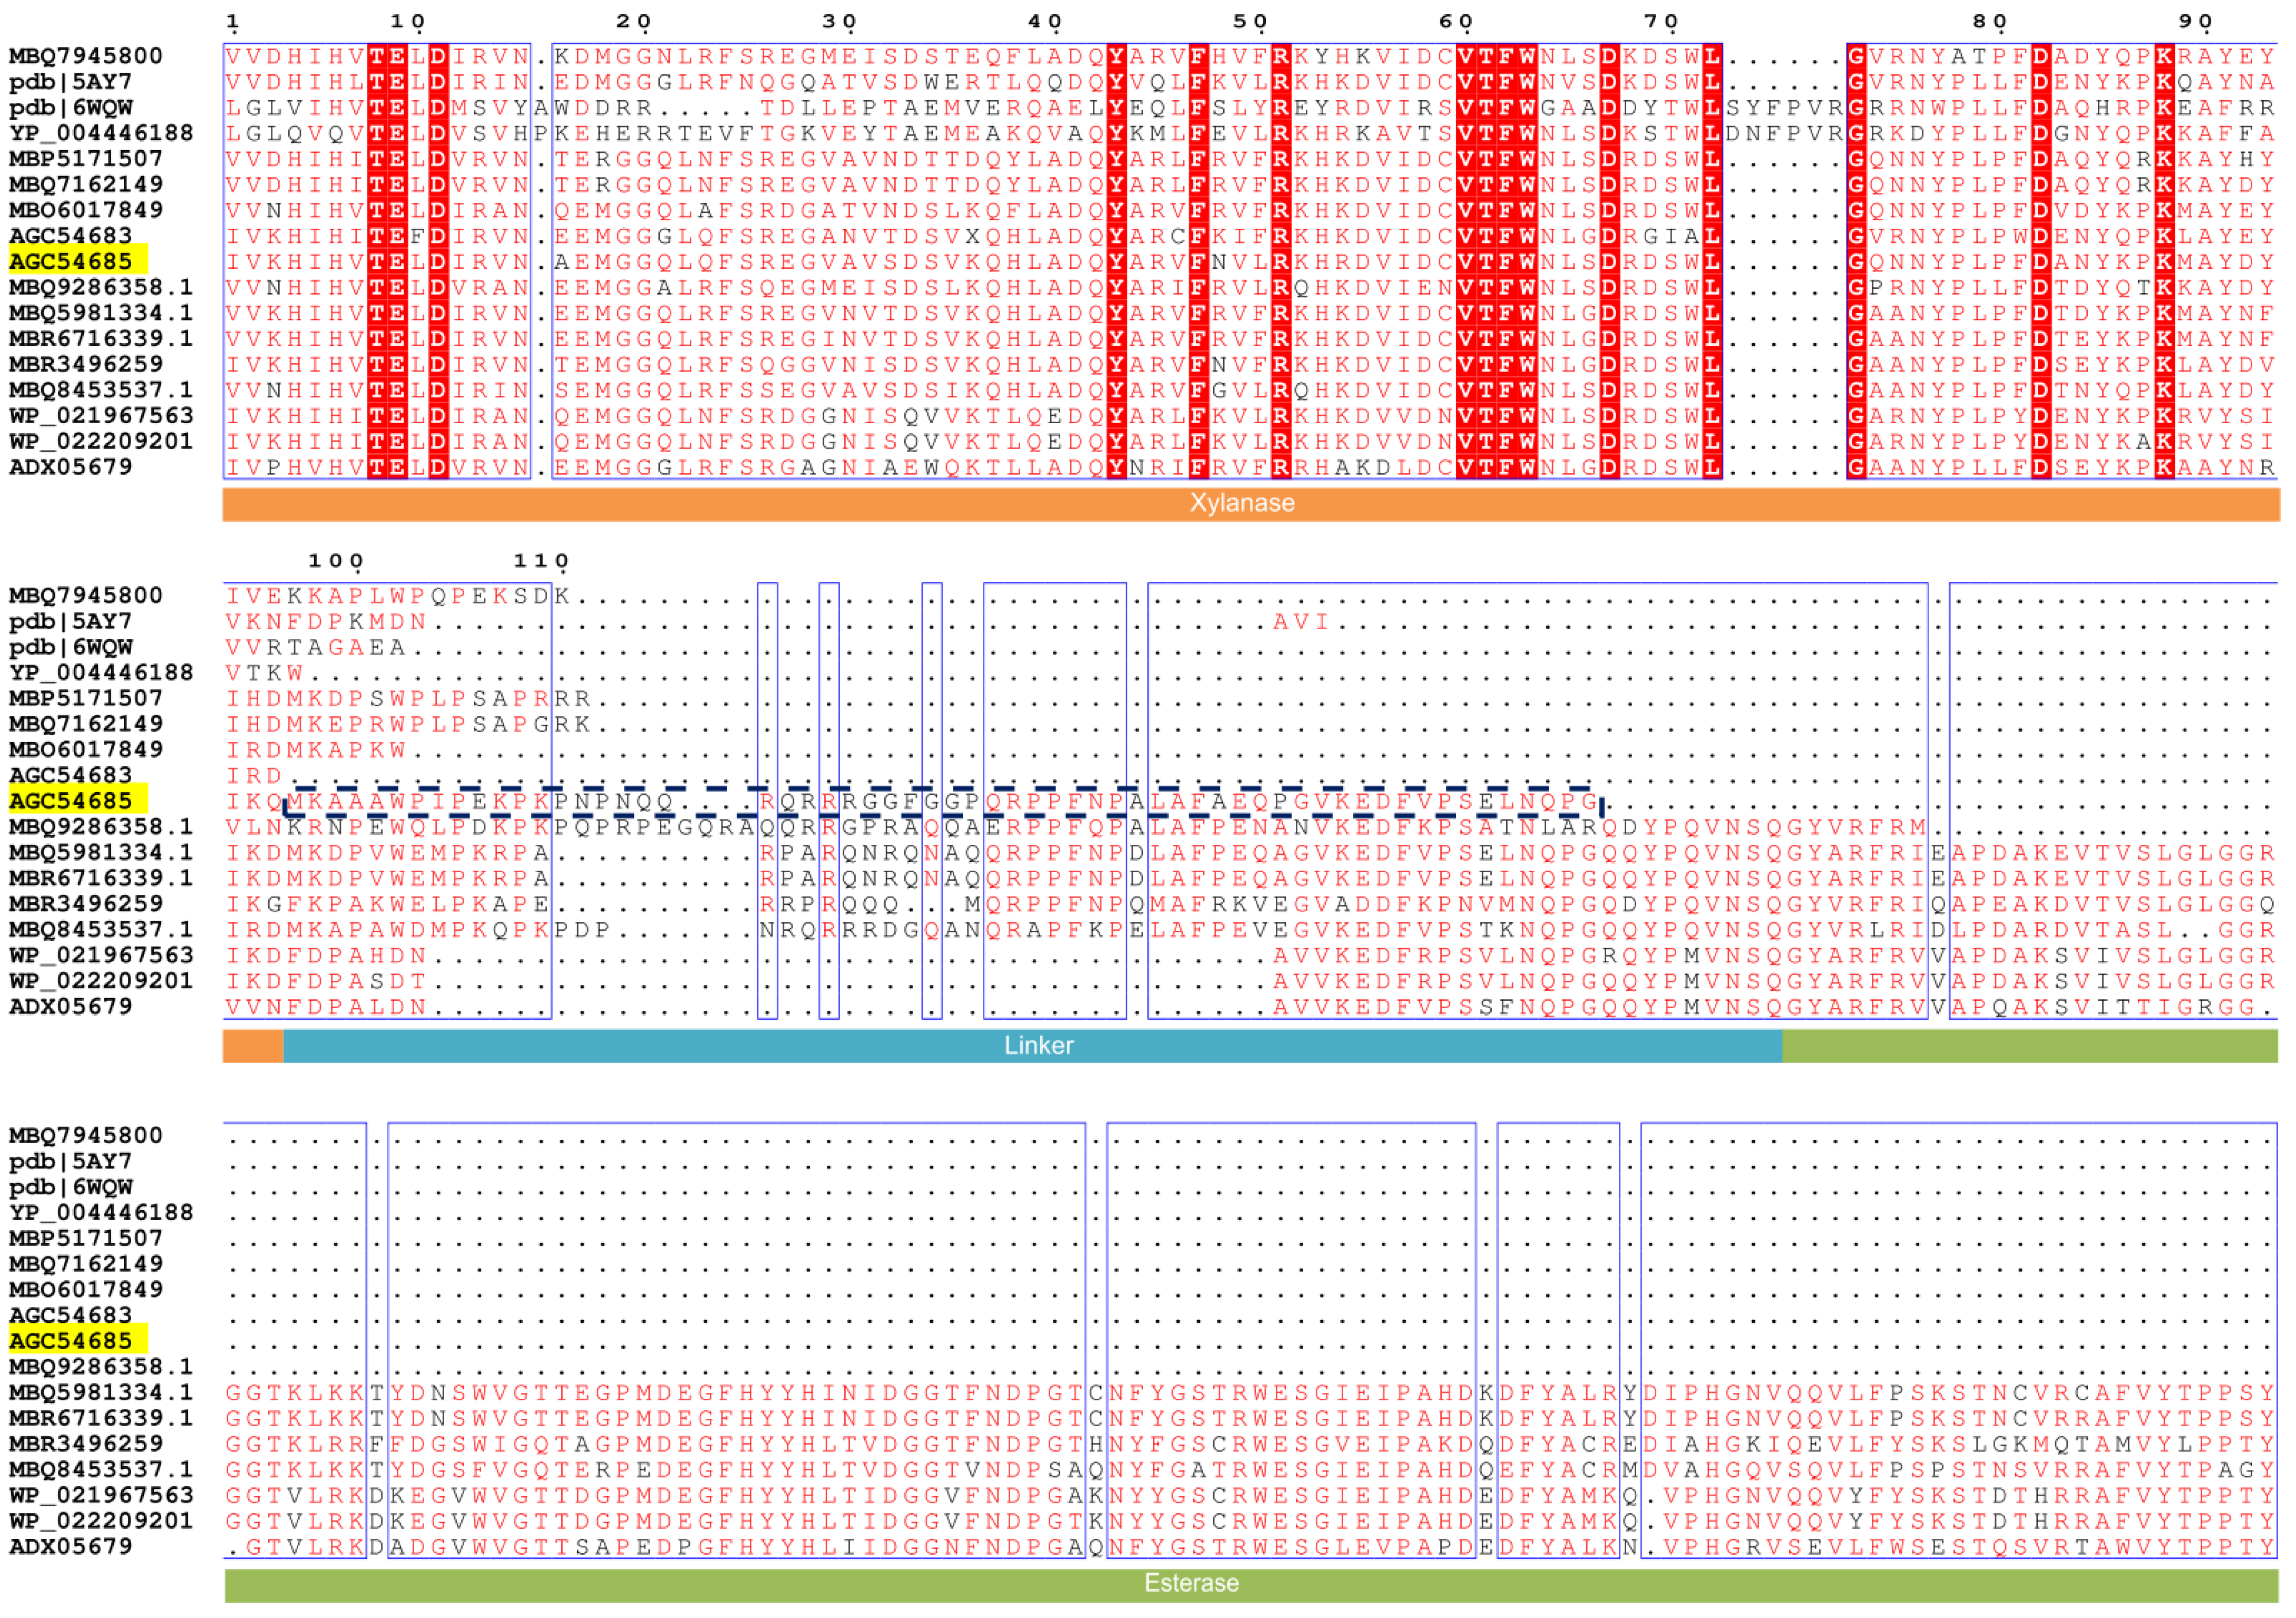Click the YP_004446188 label in the top block
This screenshot has width=2296, height=1618.
(100, 133)
